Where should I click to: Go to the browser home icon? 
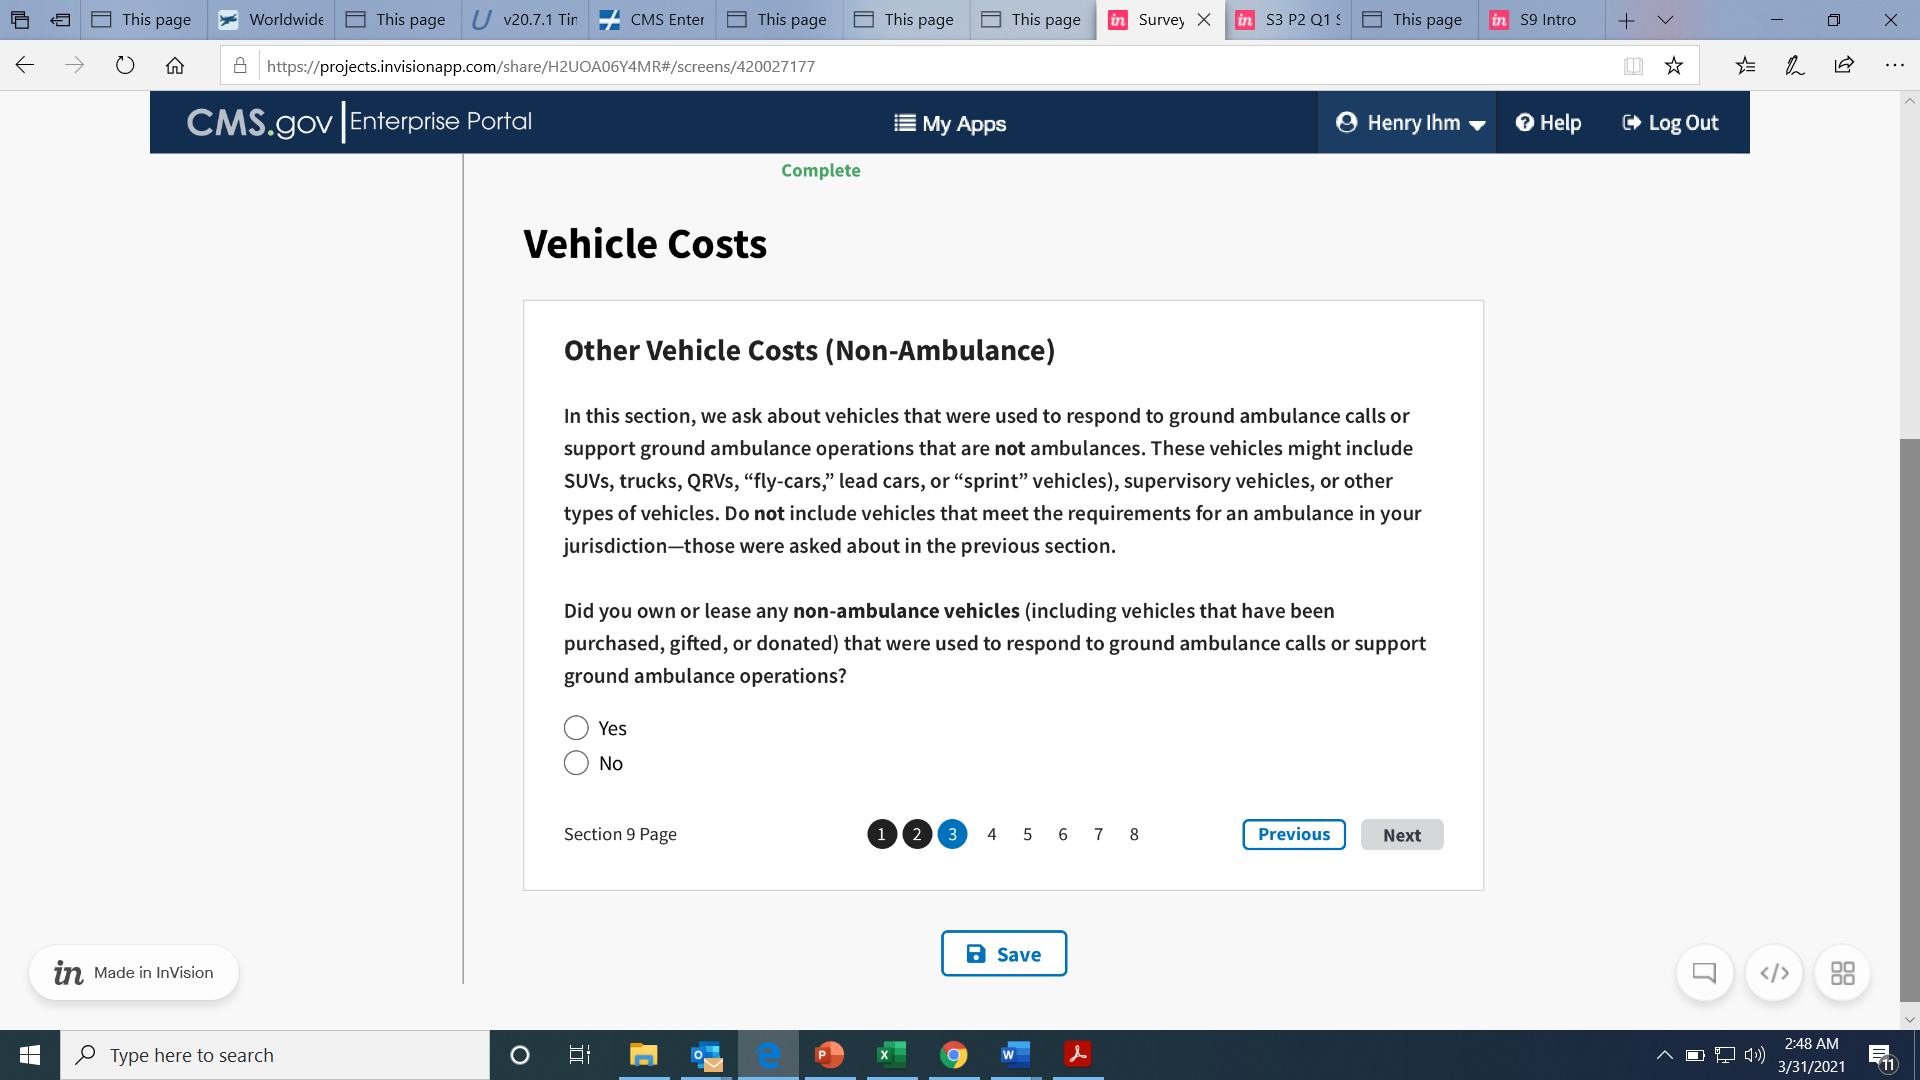click(175, 66)
